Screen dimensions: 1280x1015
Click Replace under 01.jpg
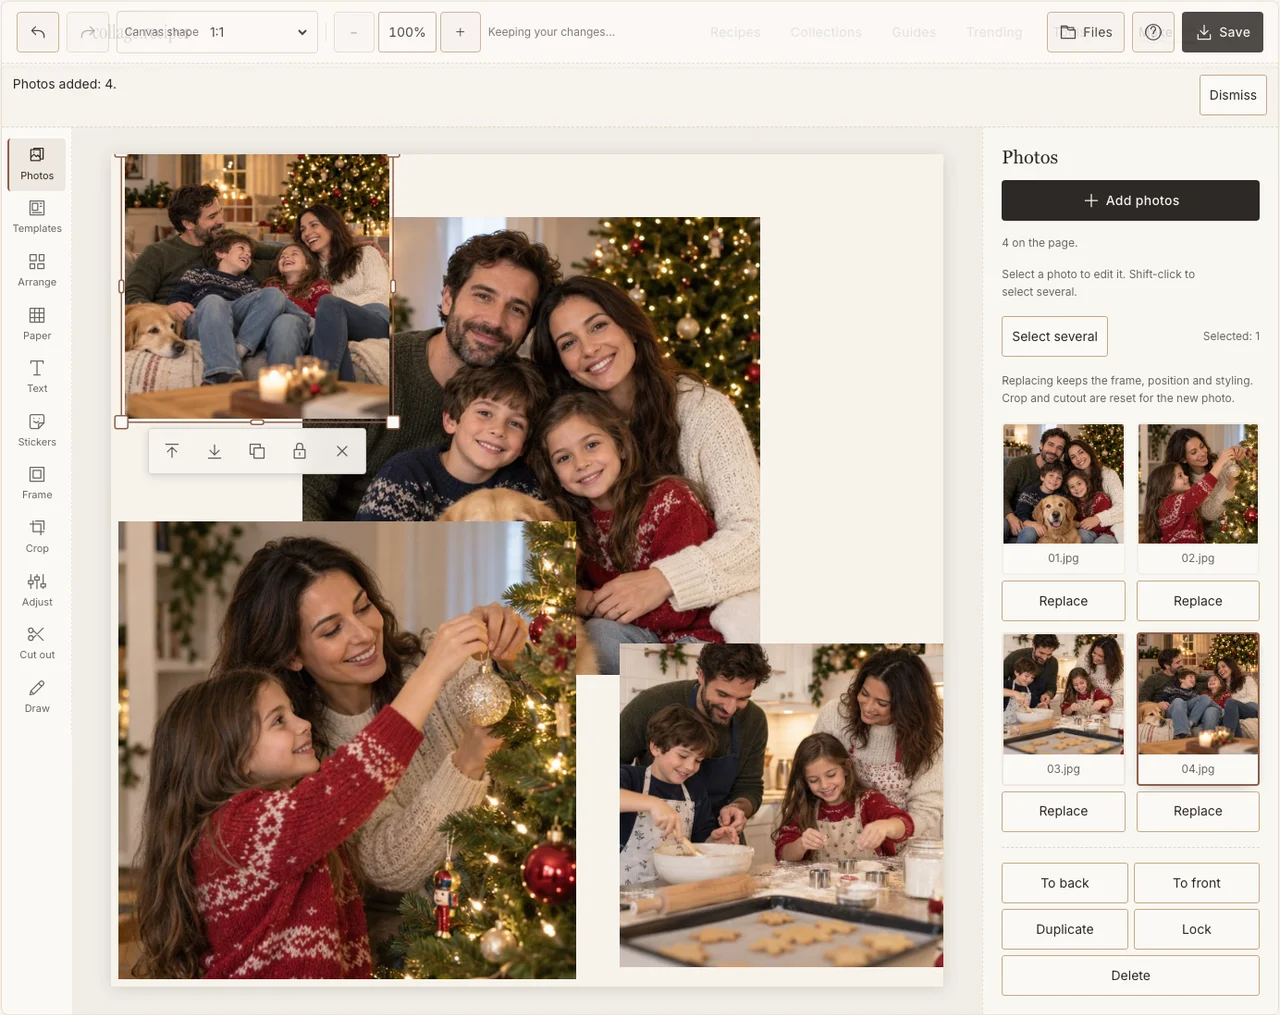click(1064, 601)
